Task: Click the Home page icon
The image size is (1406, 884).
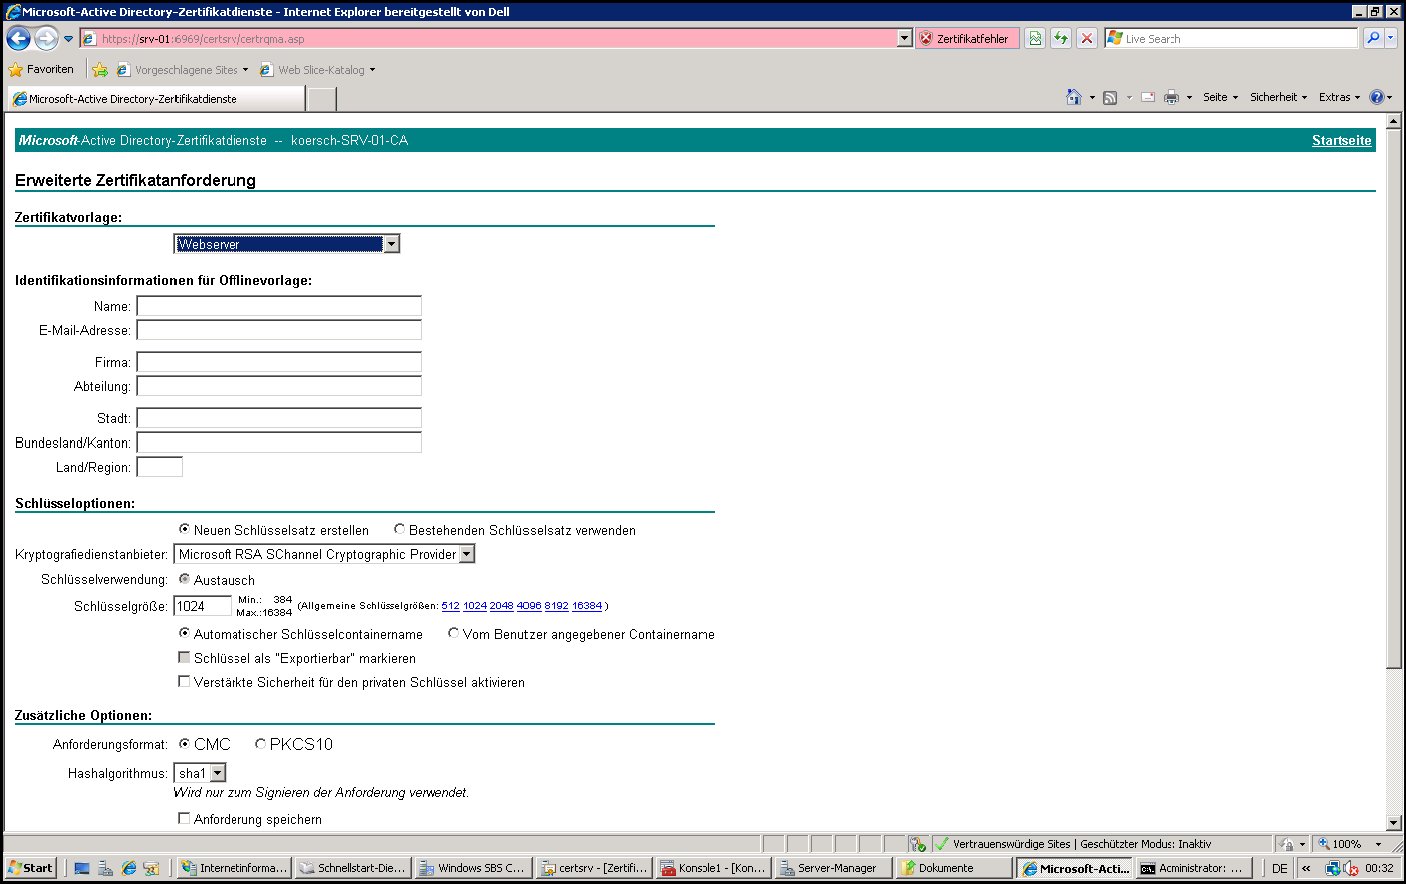Action: click(1074, 97)
